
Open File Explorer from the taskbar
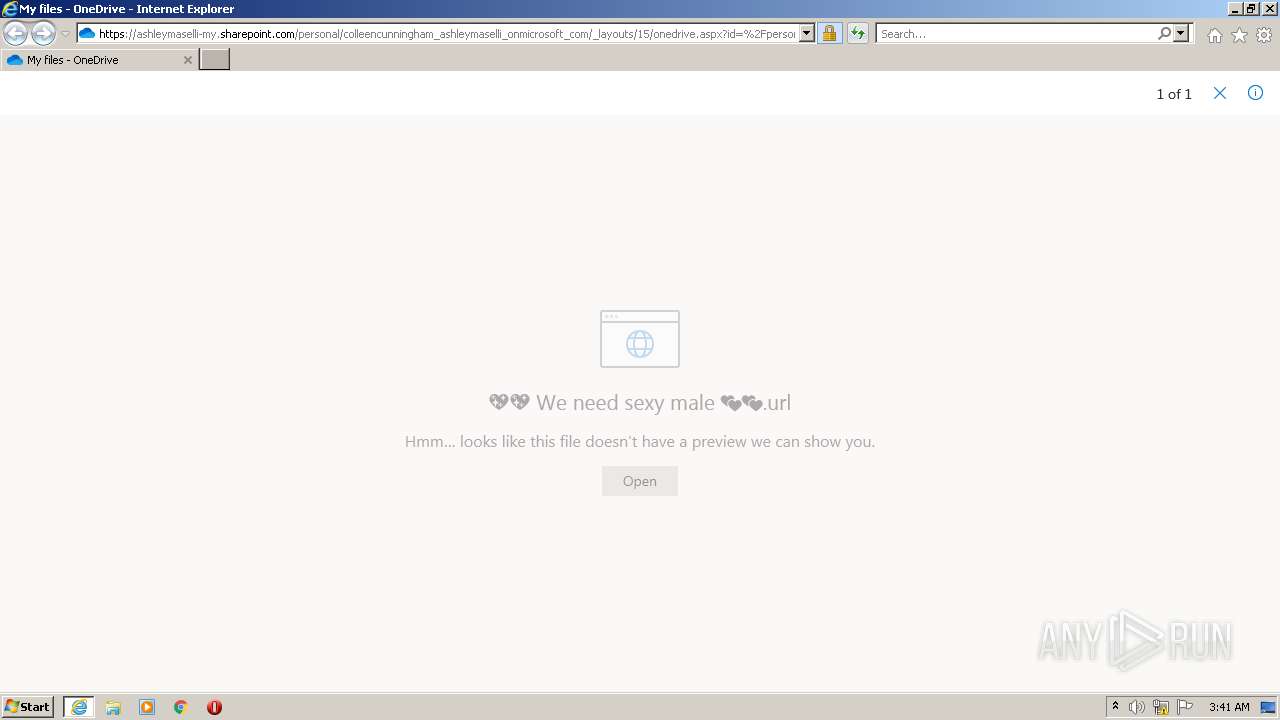113,707
